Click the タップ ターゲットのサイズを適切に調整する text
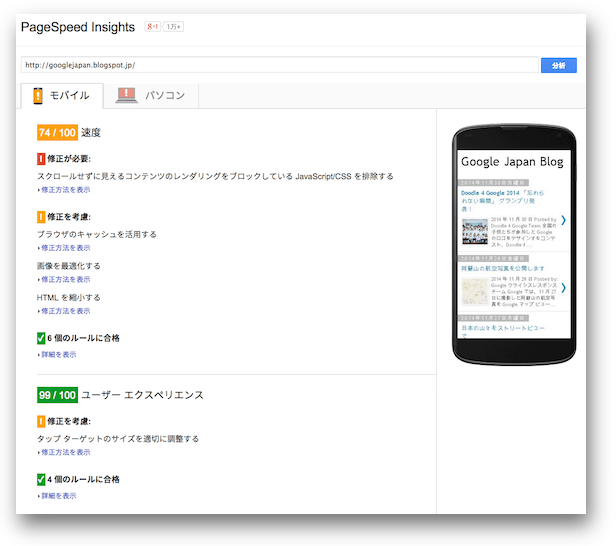Image resolution: width=616 pixels, height=546 pixels. coord(118,439)
